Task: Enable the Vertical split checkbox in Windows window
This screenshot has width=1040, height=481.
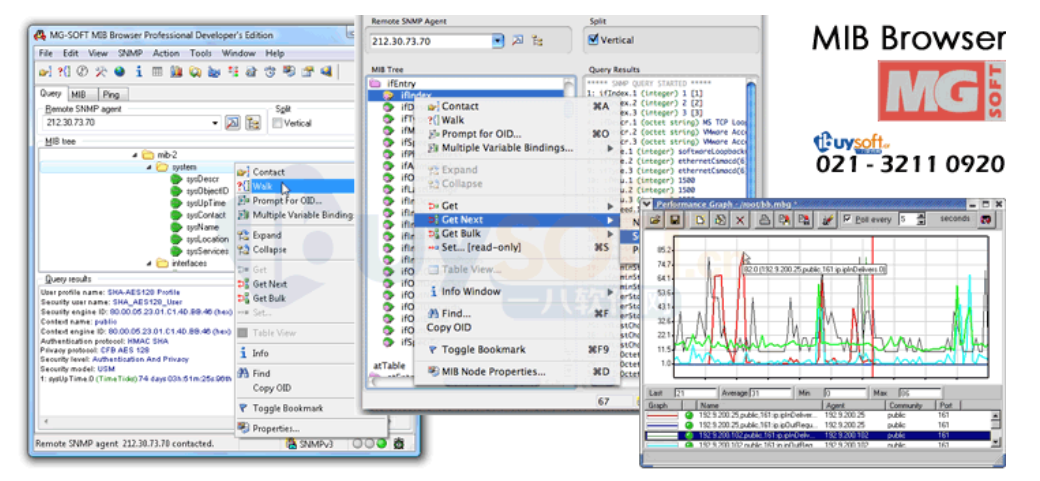Action: 279,123
